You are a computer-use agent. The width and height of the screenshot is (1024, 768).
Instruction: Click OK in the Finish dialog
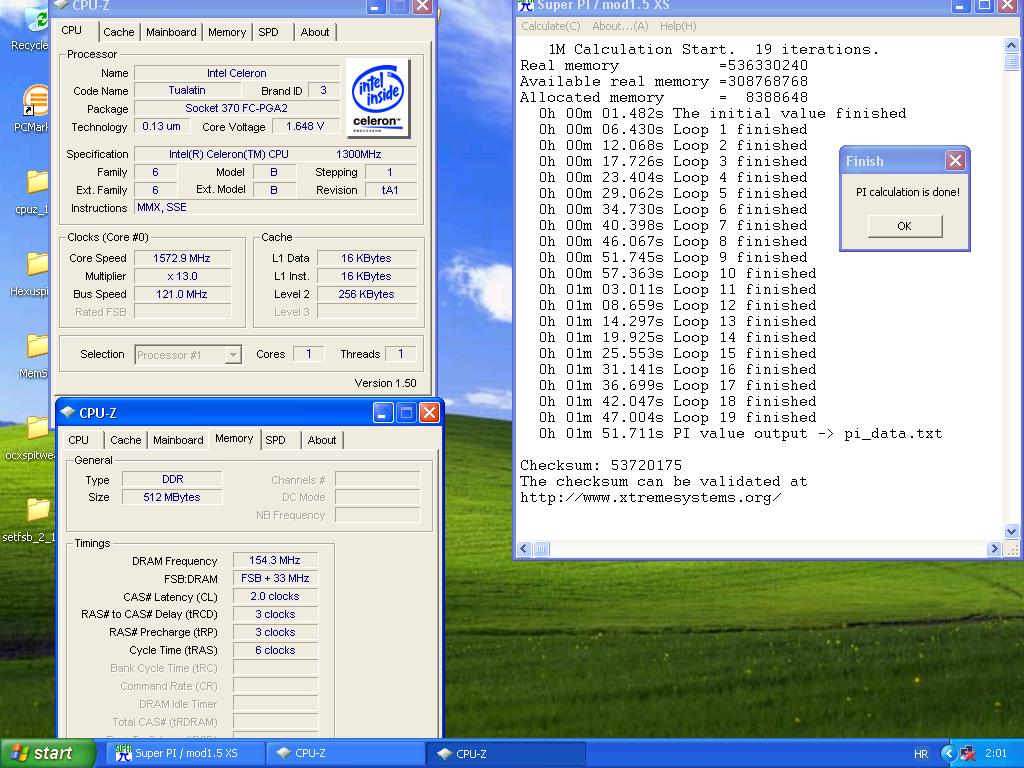coord(904,226)
